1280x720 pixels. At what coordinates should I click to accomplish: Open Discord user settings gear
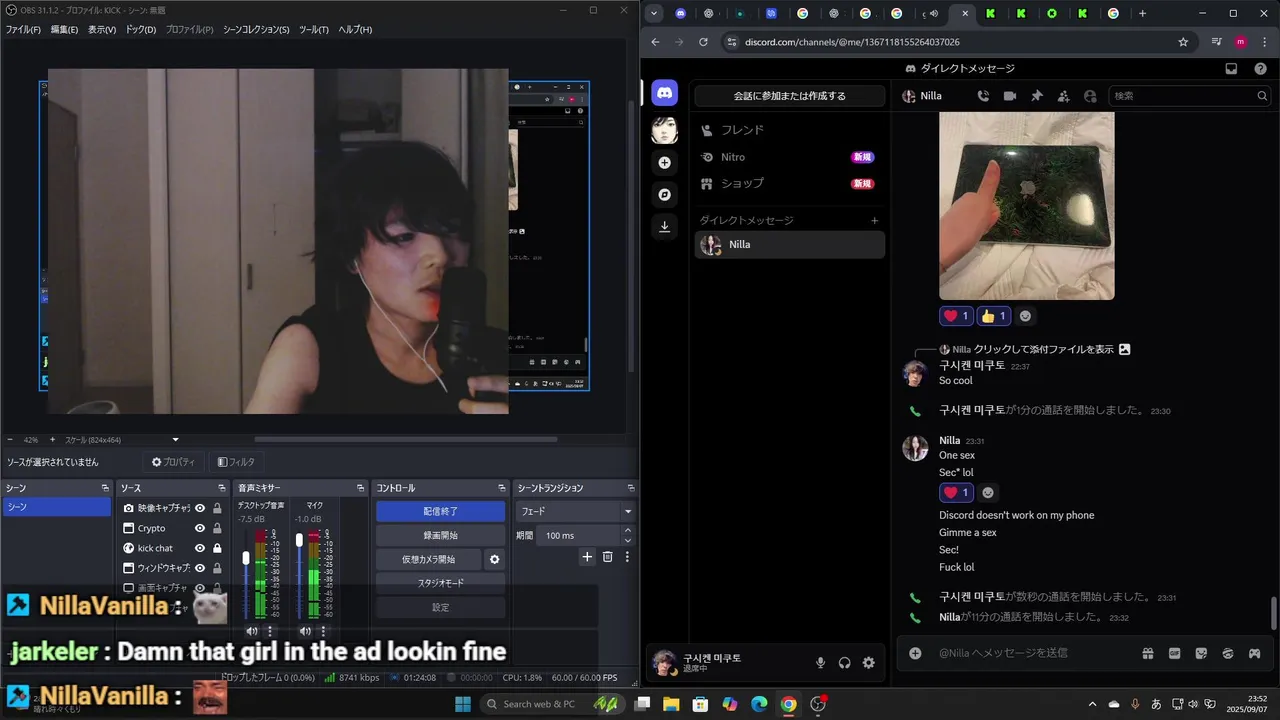coord(868,662)
